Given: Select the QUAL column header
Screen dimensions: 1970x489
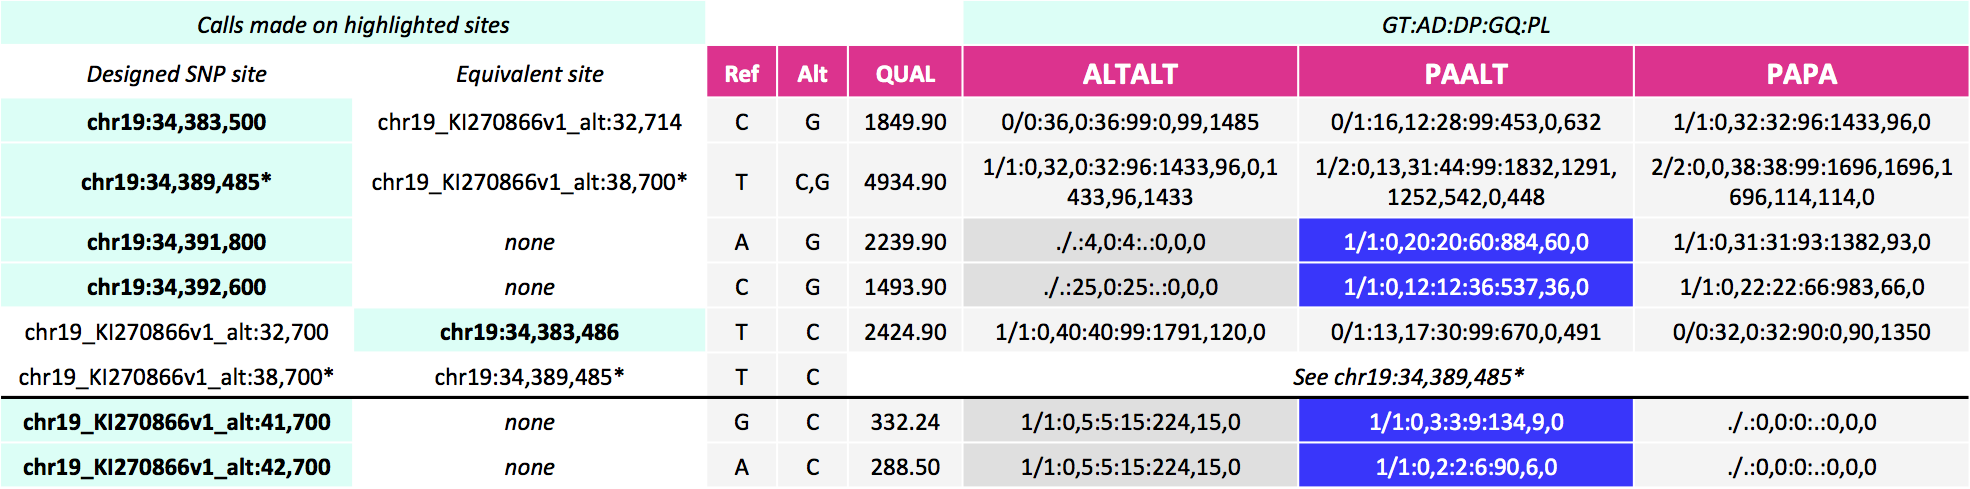Looking at the screenshot, I should tap(905, 73).
